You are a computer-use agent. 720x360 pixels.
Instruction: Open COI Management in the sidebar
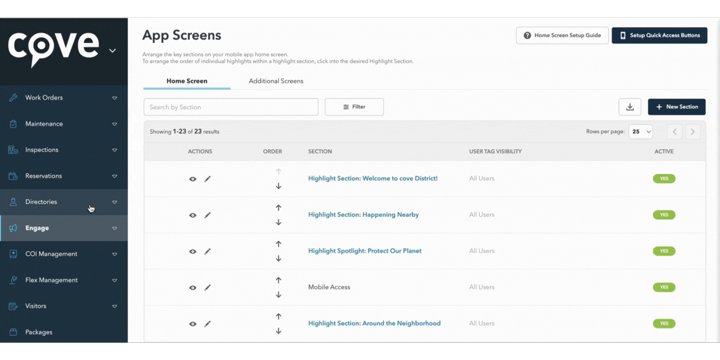click(x=64, y=254)
